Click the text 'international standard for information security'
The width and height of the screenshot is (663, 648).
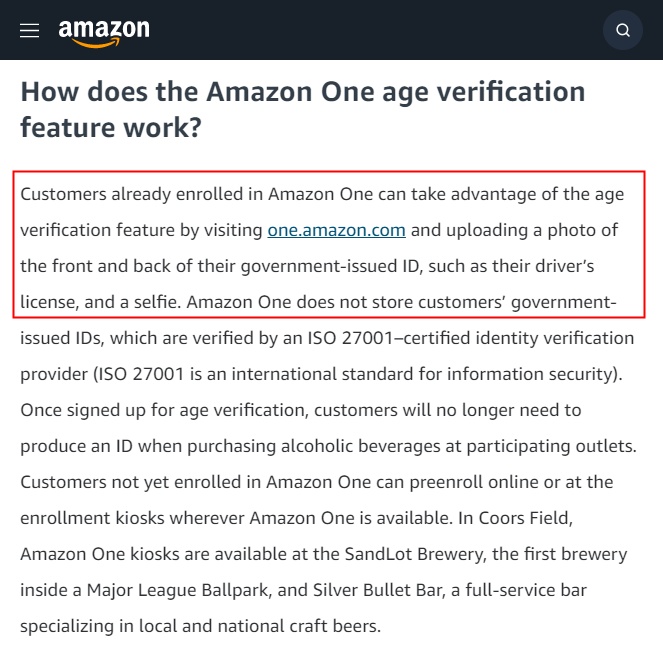(x=423, y=374)
